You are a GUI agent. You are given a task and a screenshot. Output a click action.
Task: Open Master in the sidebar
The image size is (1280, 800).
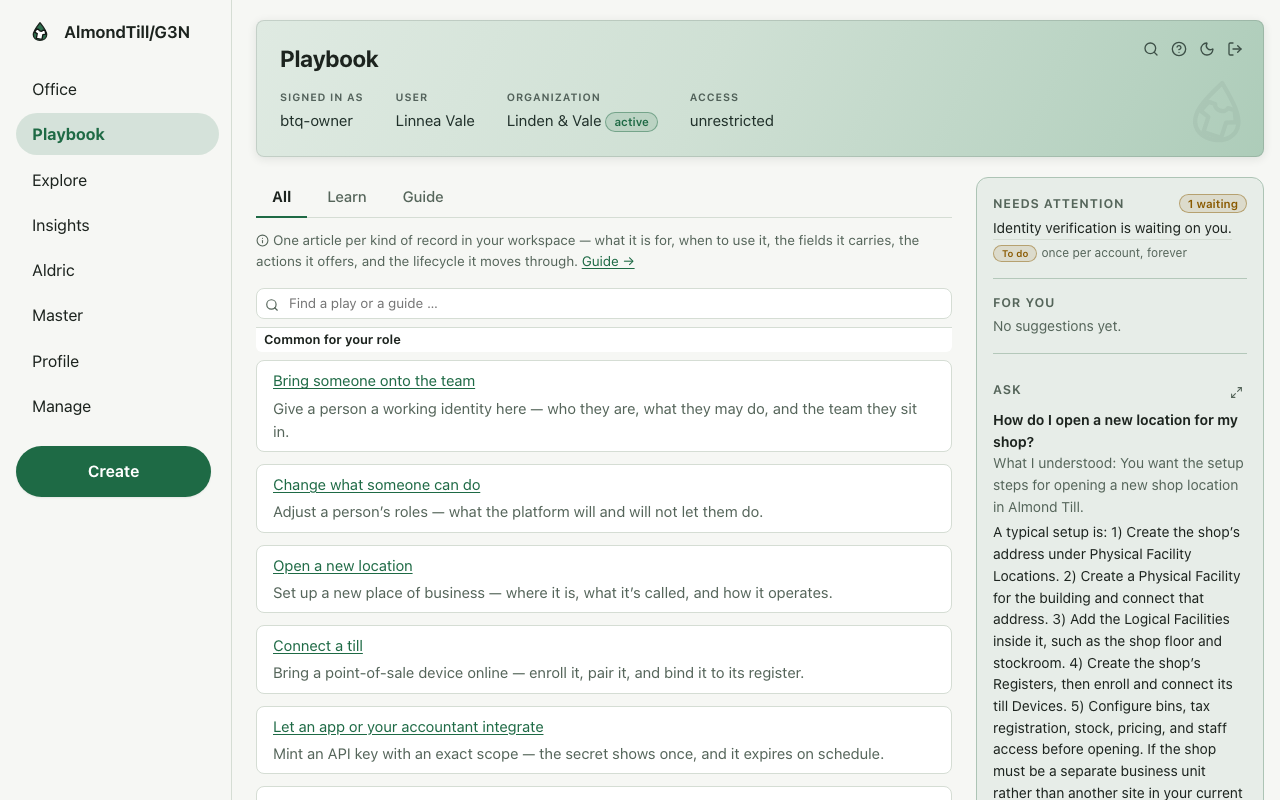tap(117, 315)
